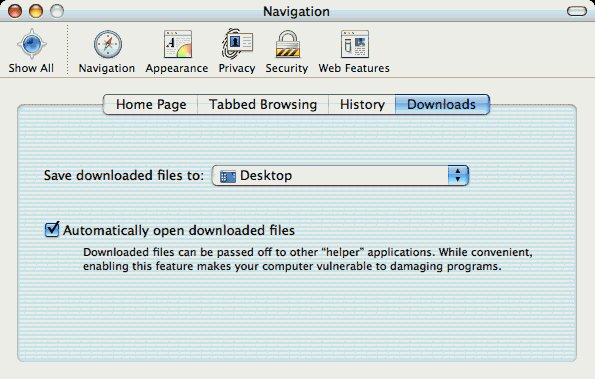This screenshot has height=379, width=595.
Task: Uncheck Automatically open downloaded files
Action: pos(52,230)
